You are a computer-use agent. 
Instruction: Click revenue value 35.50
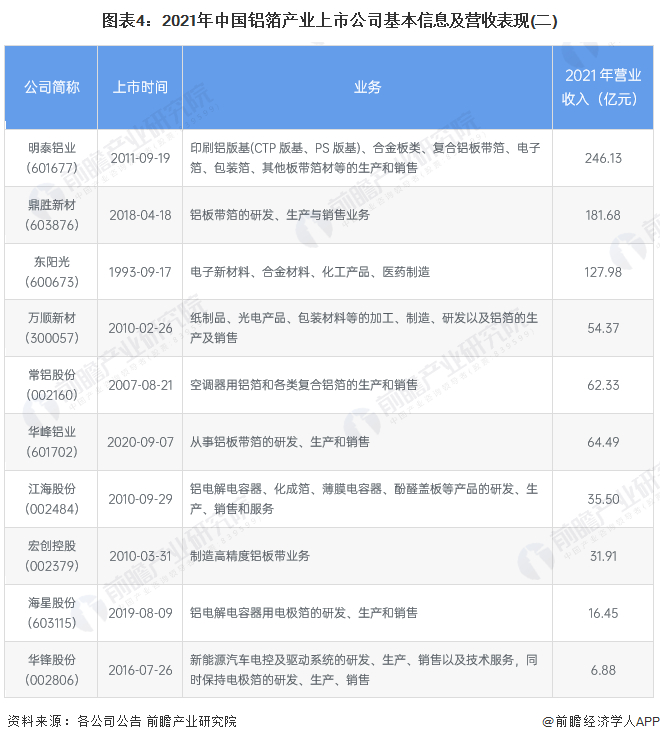603,499
